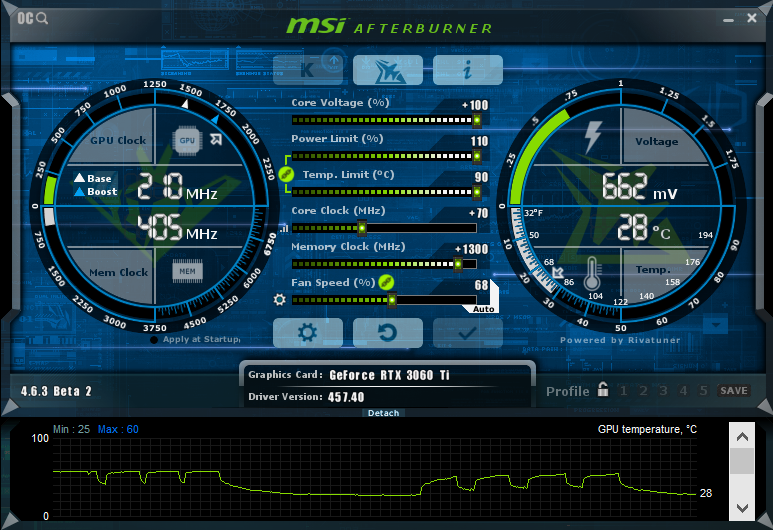
Task: Click the graph scroll down arrow
Action: (x=742, y=508)
